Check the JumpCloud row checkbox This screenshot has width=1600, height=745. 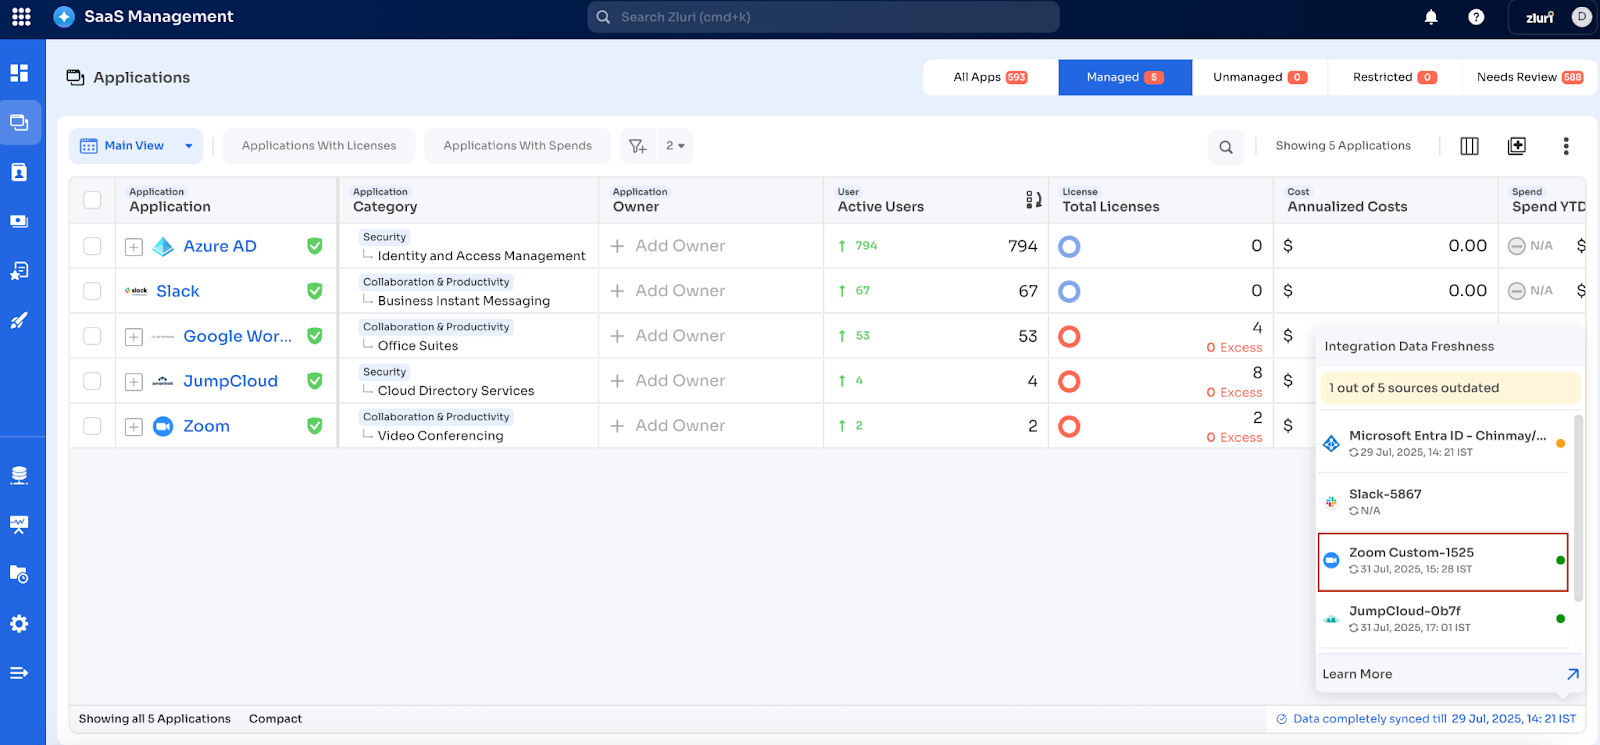[92, 381]
